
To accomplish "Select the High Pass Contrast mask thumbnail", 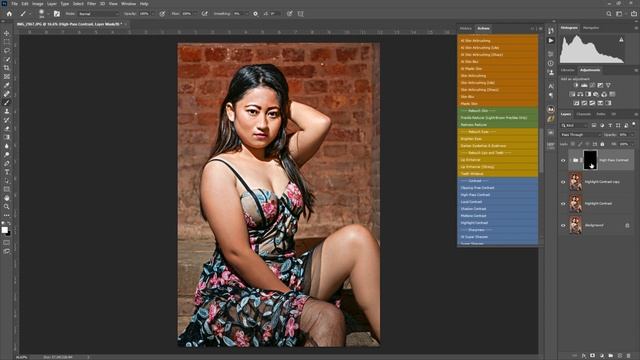I will [590, 160].
